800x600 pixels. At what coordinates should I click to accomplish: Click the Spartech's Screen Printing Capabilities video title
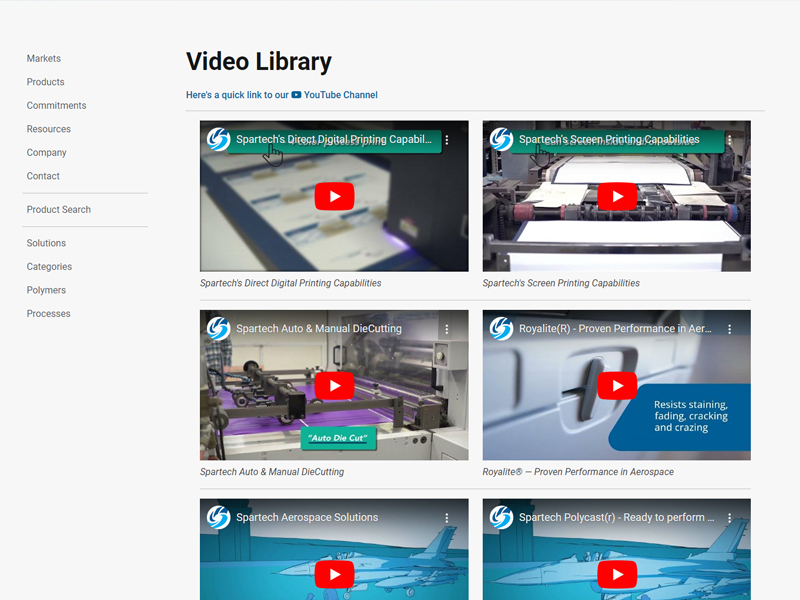[609, 139]
